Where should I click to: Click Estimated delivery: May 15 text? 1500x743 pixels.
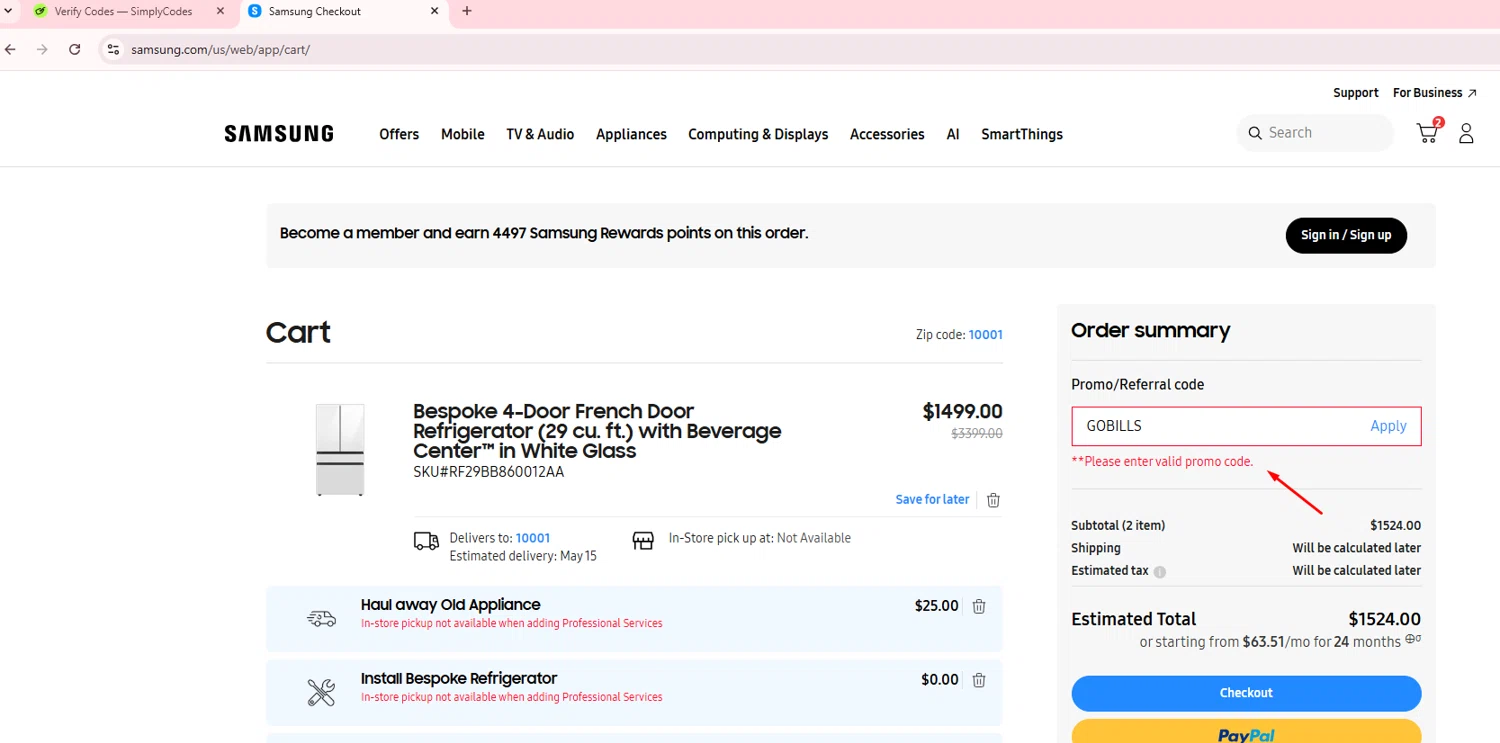point(523,556)
